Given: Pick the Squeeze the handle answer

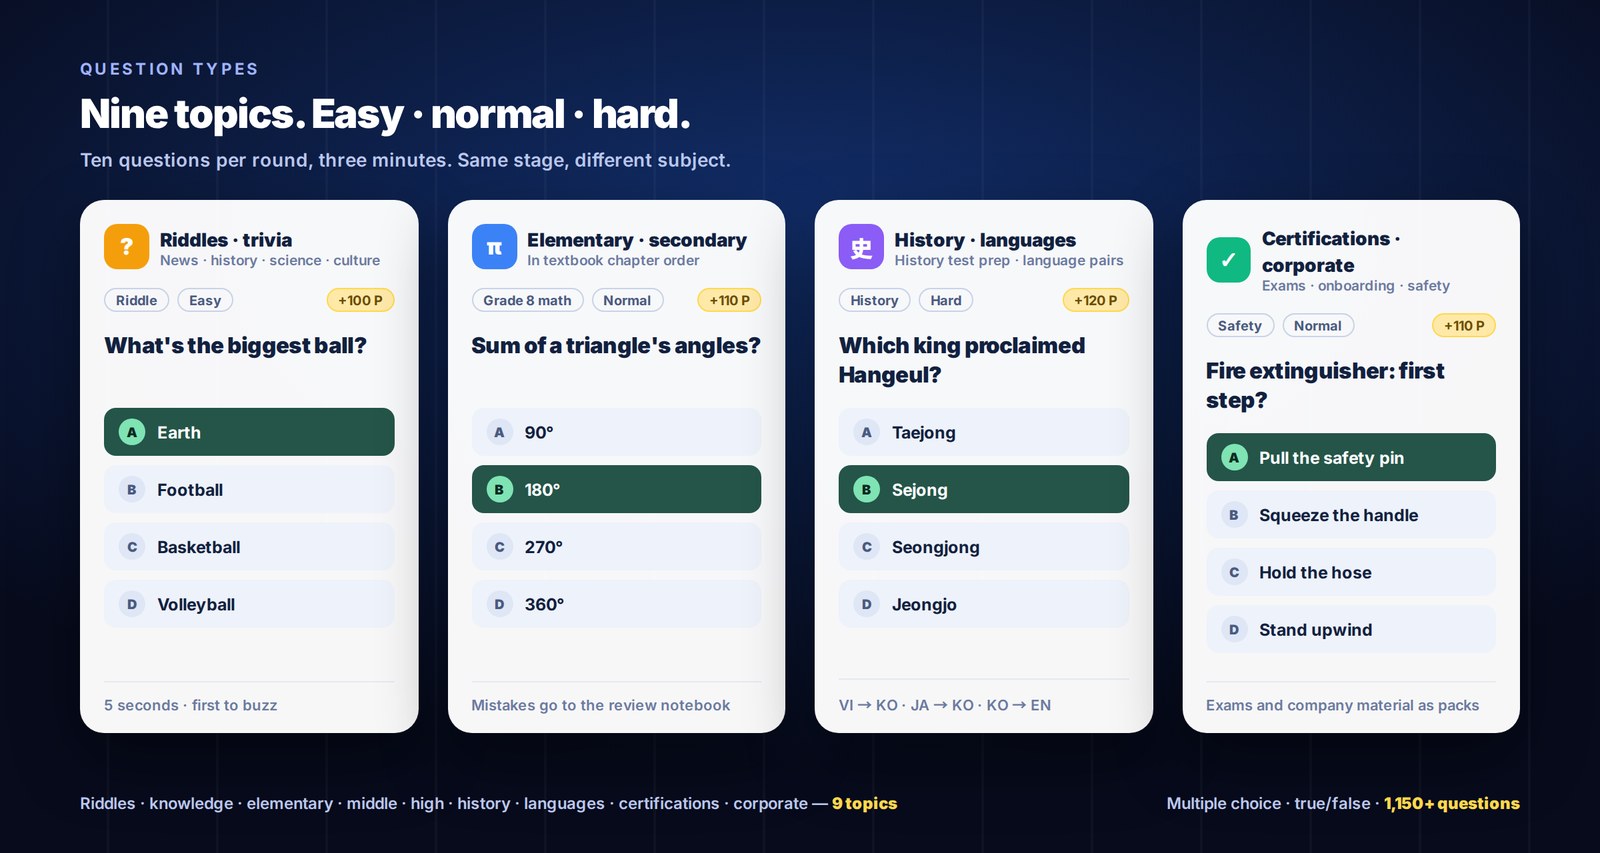Looking at the screenshot, I should 1351,515.
